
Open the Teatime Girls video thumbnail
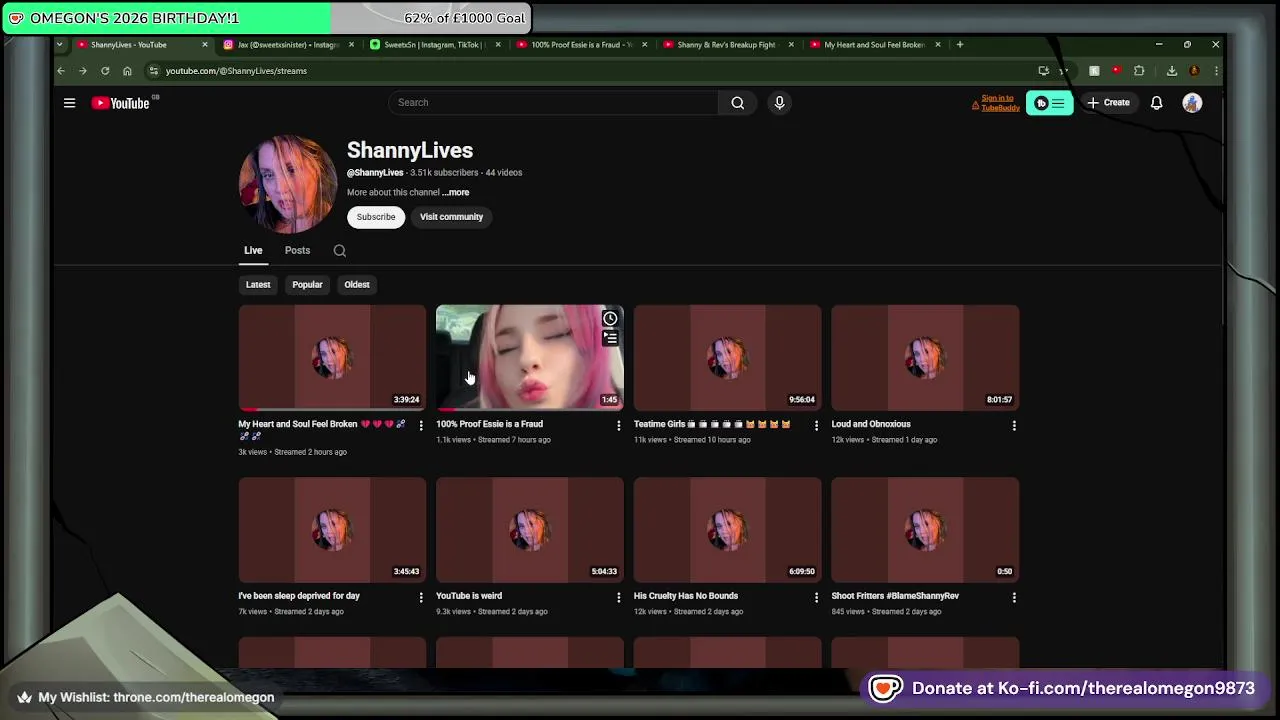point(728,358)
